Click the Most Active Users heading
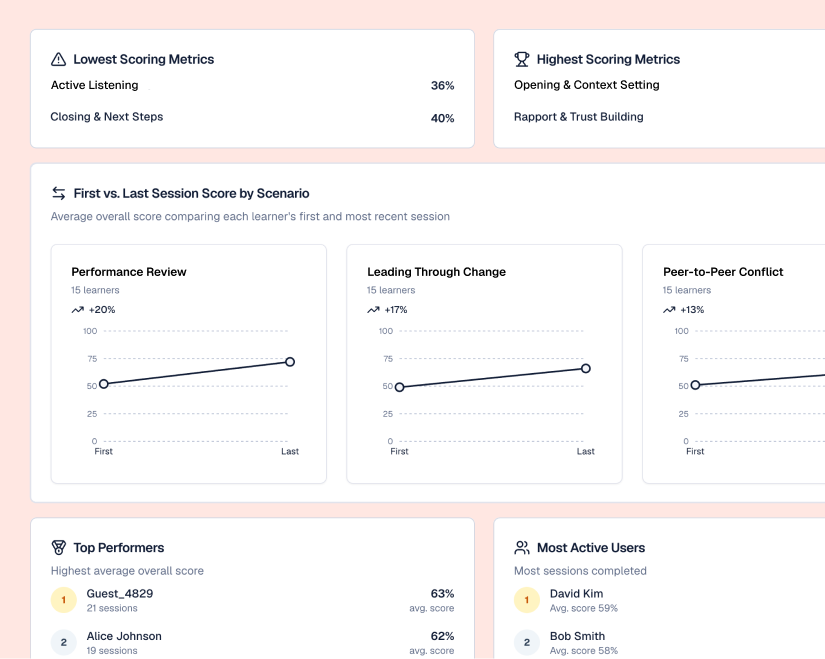The height and width of the screenshot is (659, 825). point(591,548)
